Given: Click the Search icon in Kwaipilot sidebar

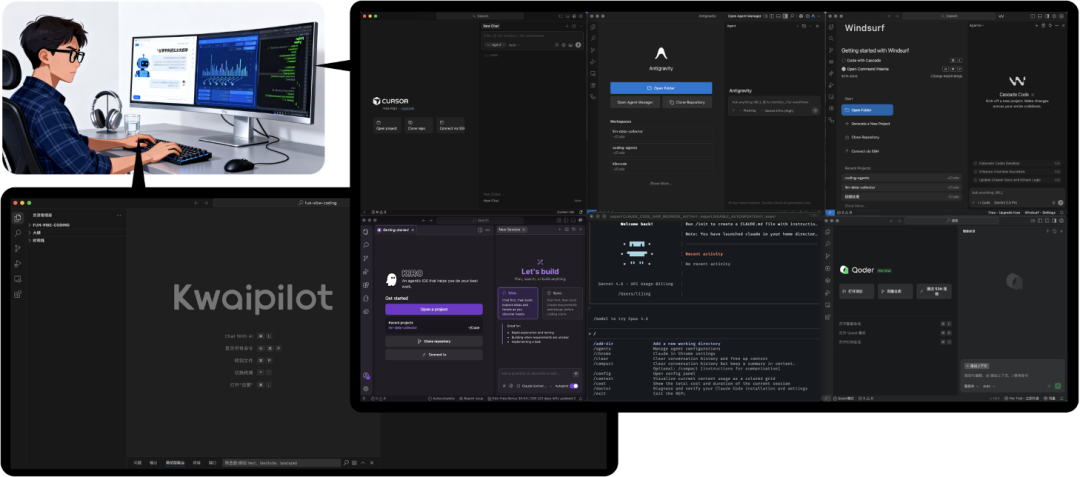Looking at the screenshot, I should click(x=18, y=232).
